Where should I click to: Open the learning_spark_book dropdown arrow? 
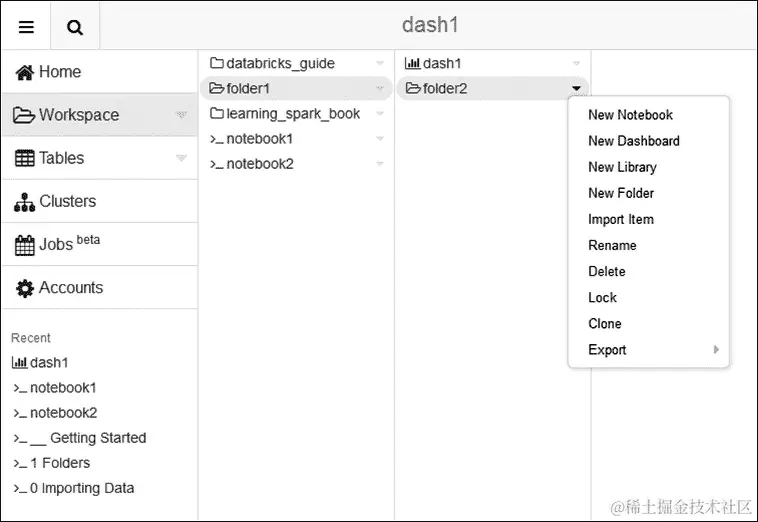380,114
